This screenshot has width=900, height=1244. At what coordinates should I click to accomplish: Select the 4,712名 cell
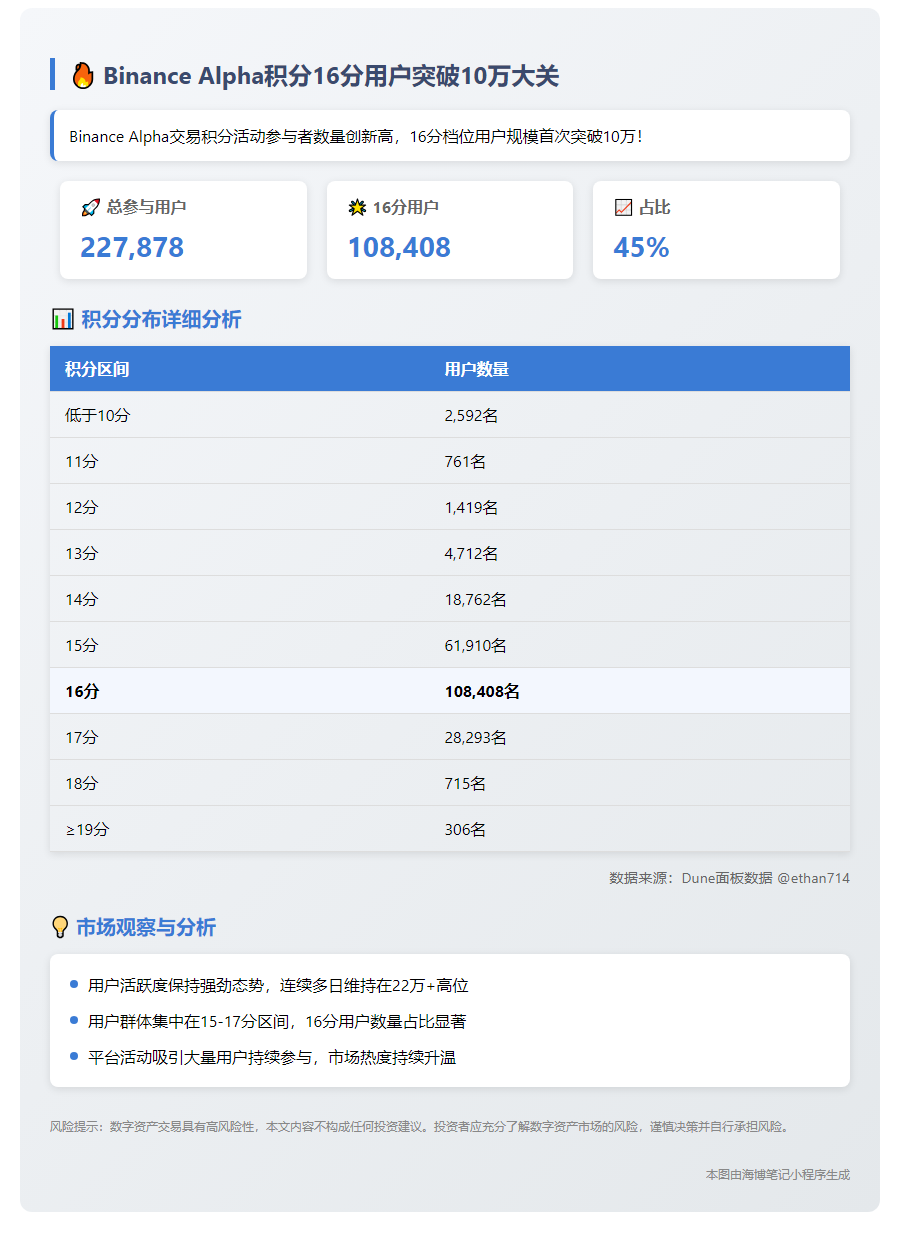pos(471,553)
